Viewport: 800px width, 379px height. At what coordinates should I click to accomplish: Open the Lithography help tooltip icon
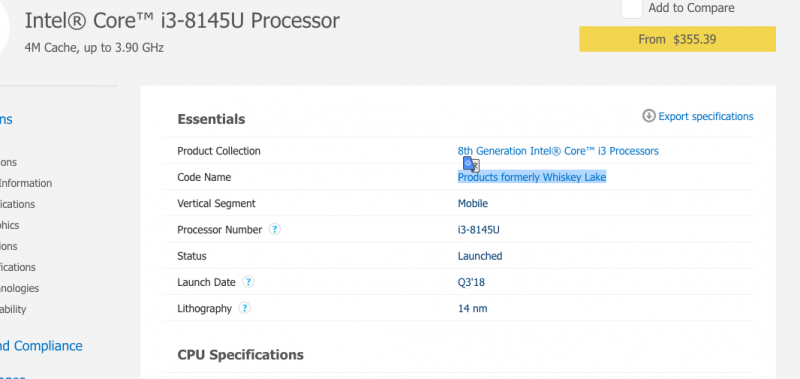(x=244, y=308)
